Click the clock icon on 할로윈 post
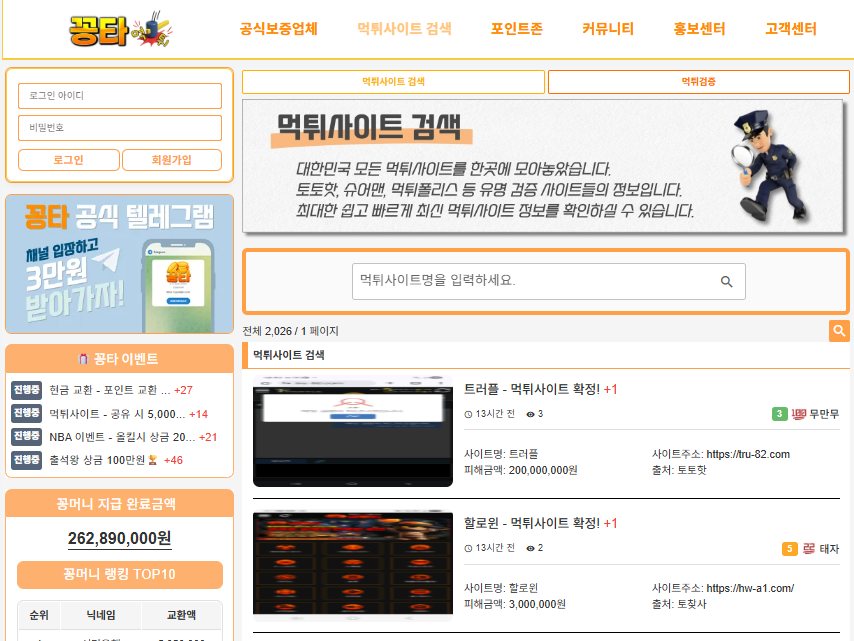The width and height of the screenshot is (854, 641). (x=469, y=548)
